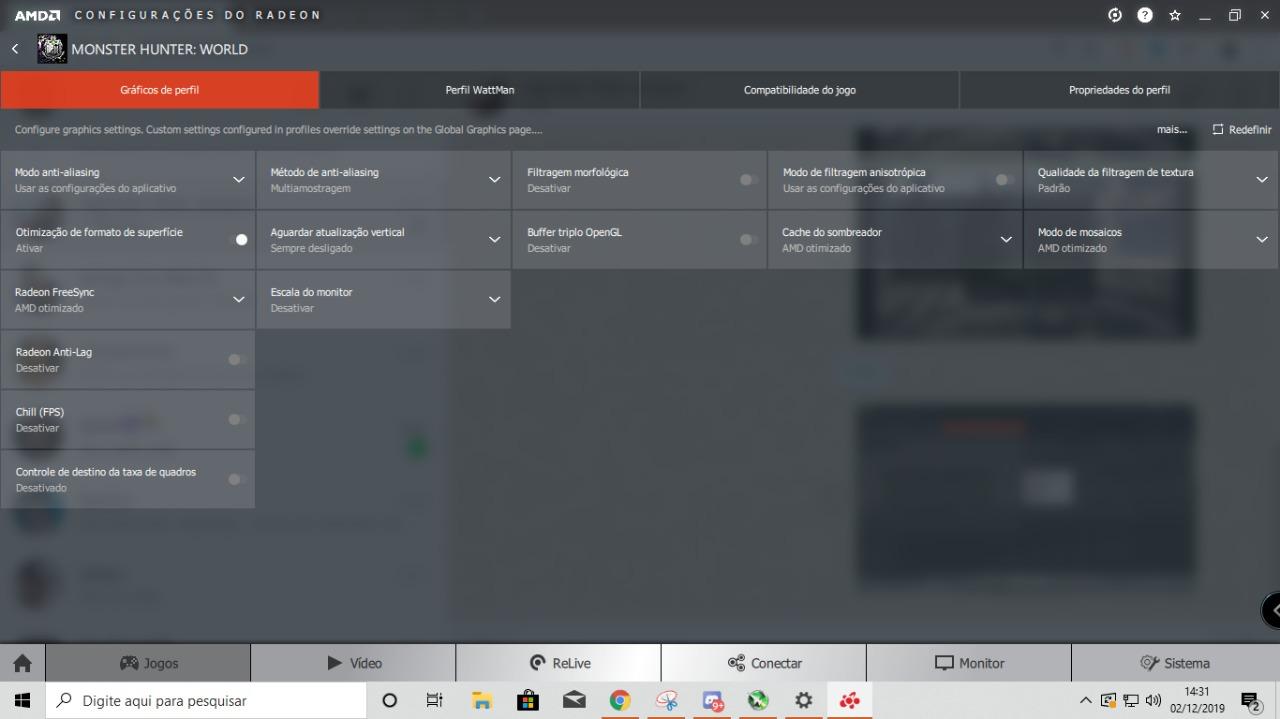
Task: Click the favorites star icon
Action: [x=1175, y=15]
